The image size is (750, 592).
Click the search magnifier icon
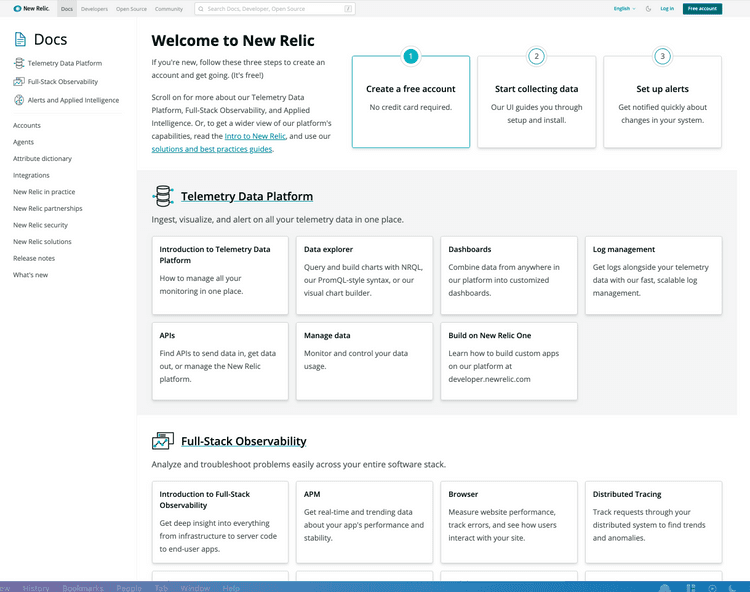(x=200, y=8)
